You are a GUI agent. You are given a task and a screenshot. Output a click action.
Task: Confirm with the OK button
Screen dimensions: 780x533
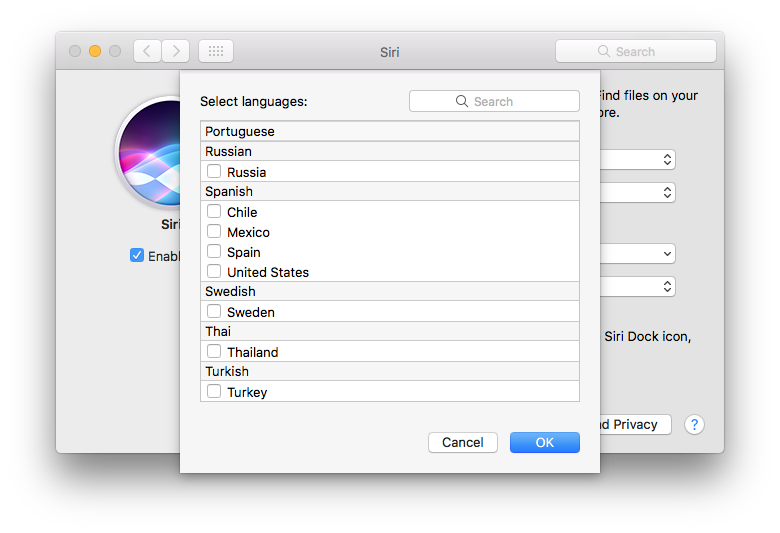pos(545,442)
